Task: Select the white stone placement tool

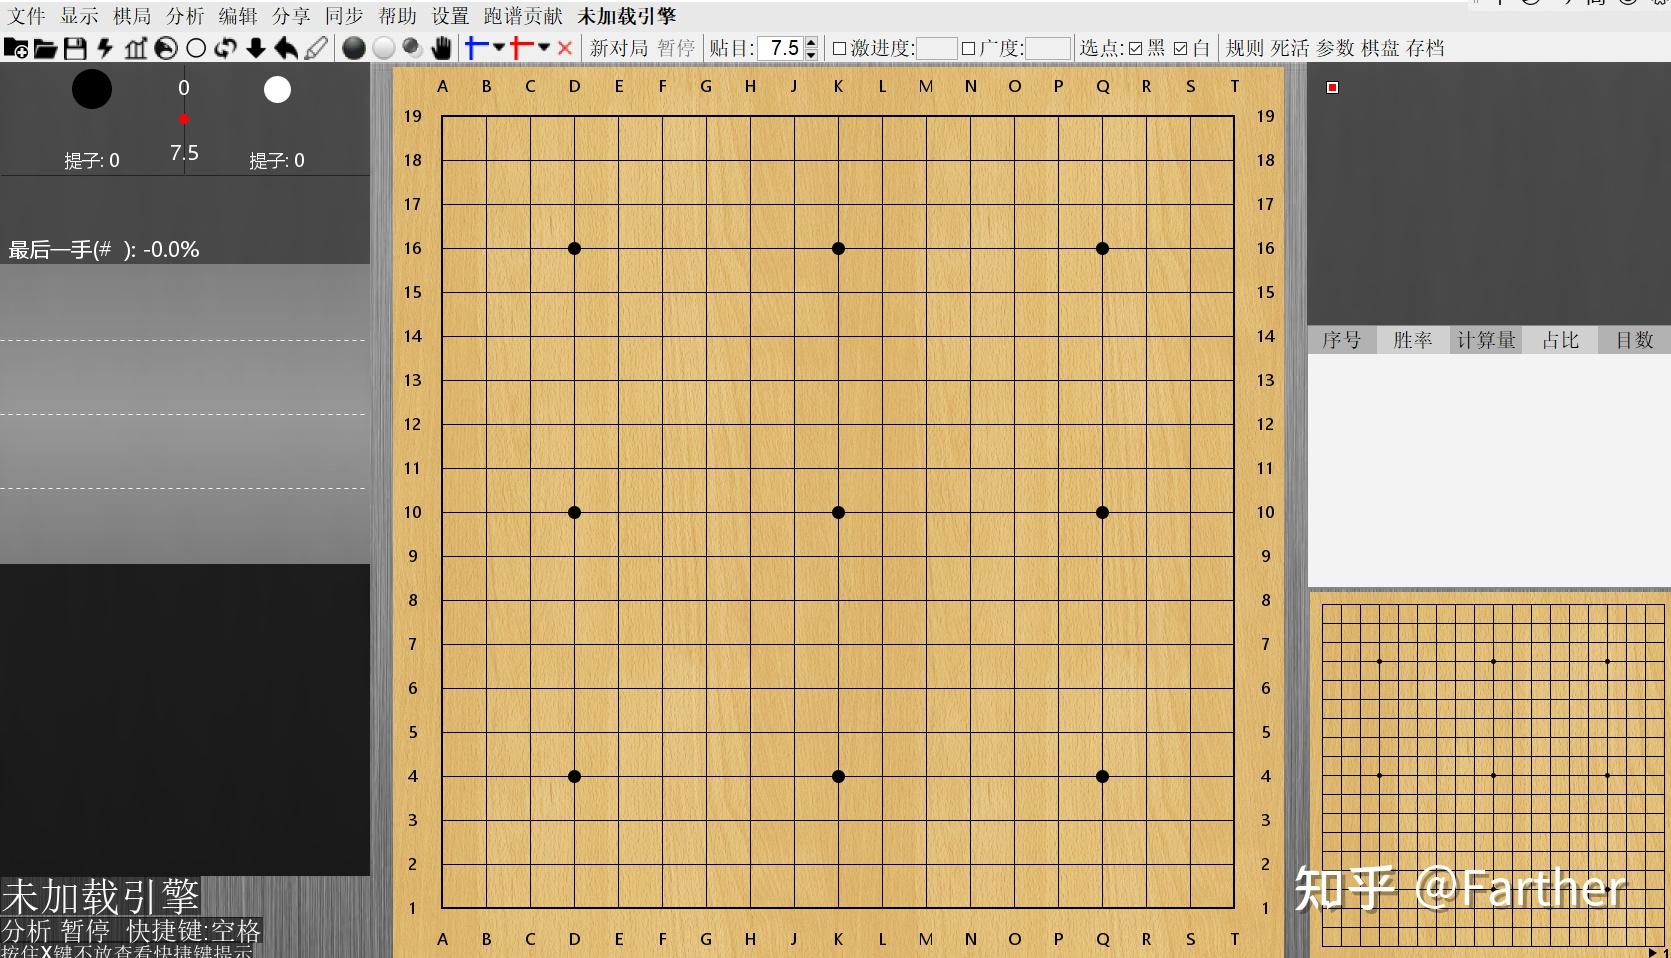Action: [383, 48]
